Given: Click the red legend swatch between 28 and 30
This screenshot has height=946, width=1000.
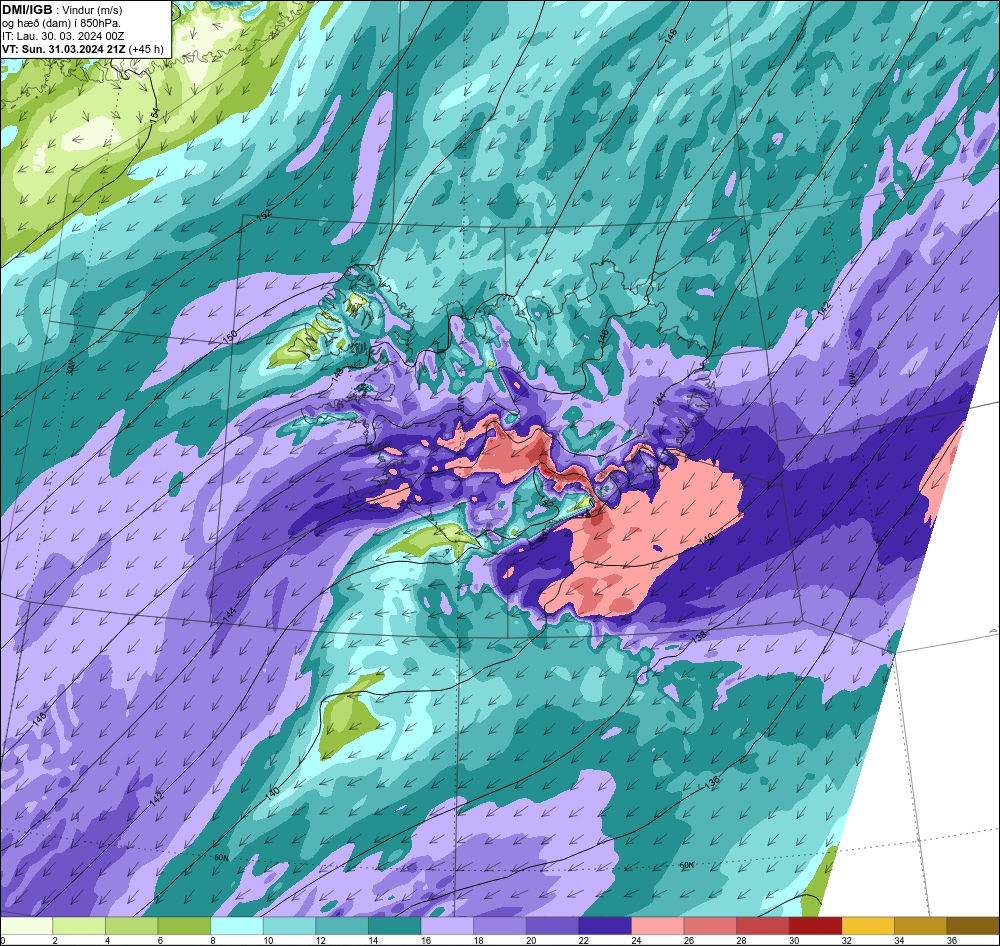Looking at the screenshot, I should pos(763,926).
